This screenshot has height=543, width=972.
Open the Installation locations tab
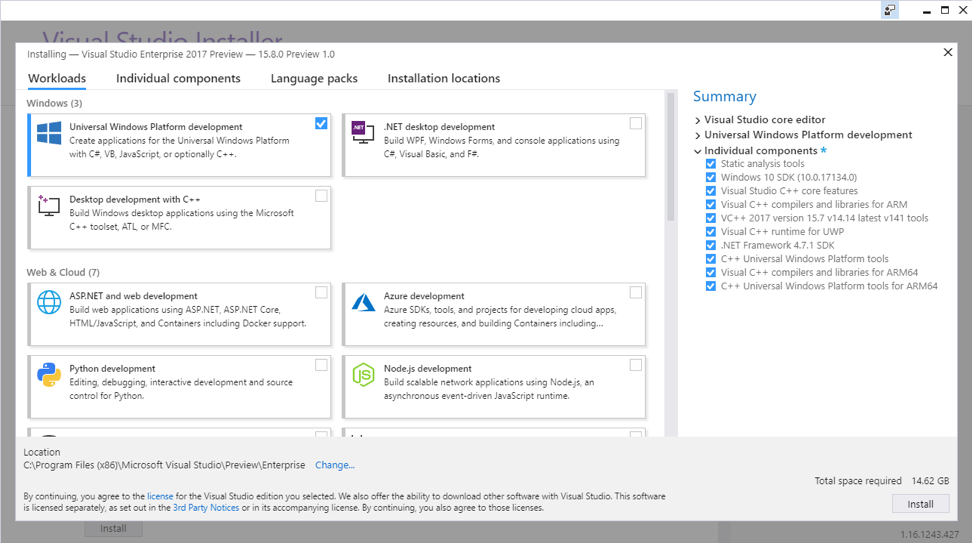click(x=444, y=79)
